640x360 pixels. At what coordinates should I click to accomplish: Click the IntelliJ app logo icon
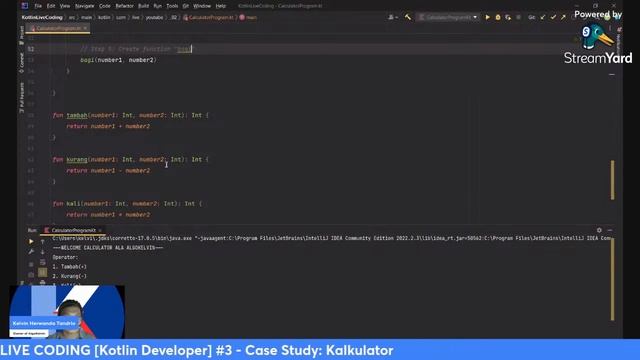tap(25, 6)
